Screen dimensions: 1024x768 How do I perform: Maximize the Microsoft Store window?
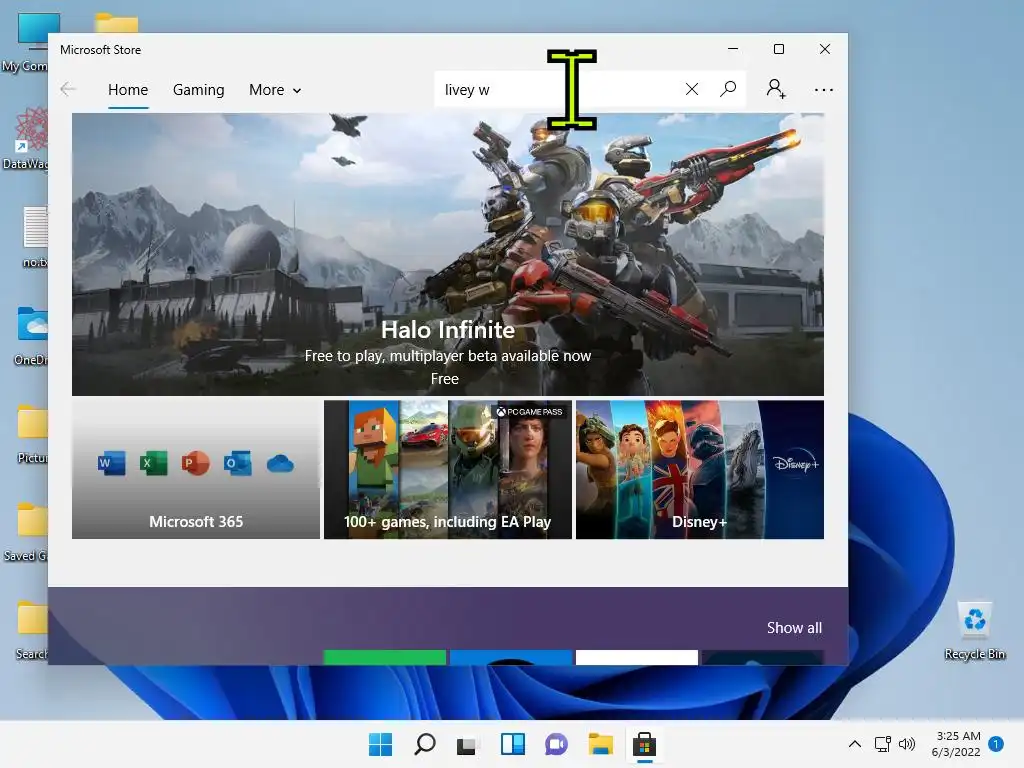coord(778,49)
